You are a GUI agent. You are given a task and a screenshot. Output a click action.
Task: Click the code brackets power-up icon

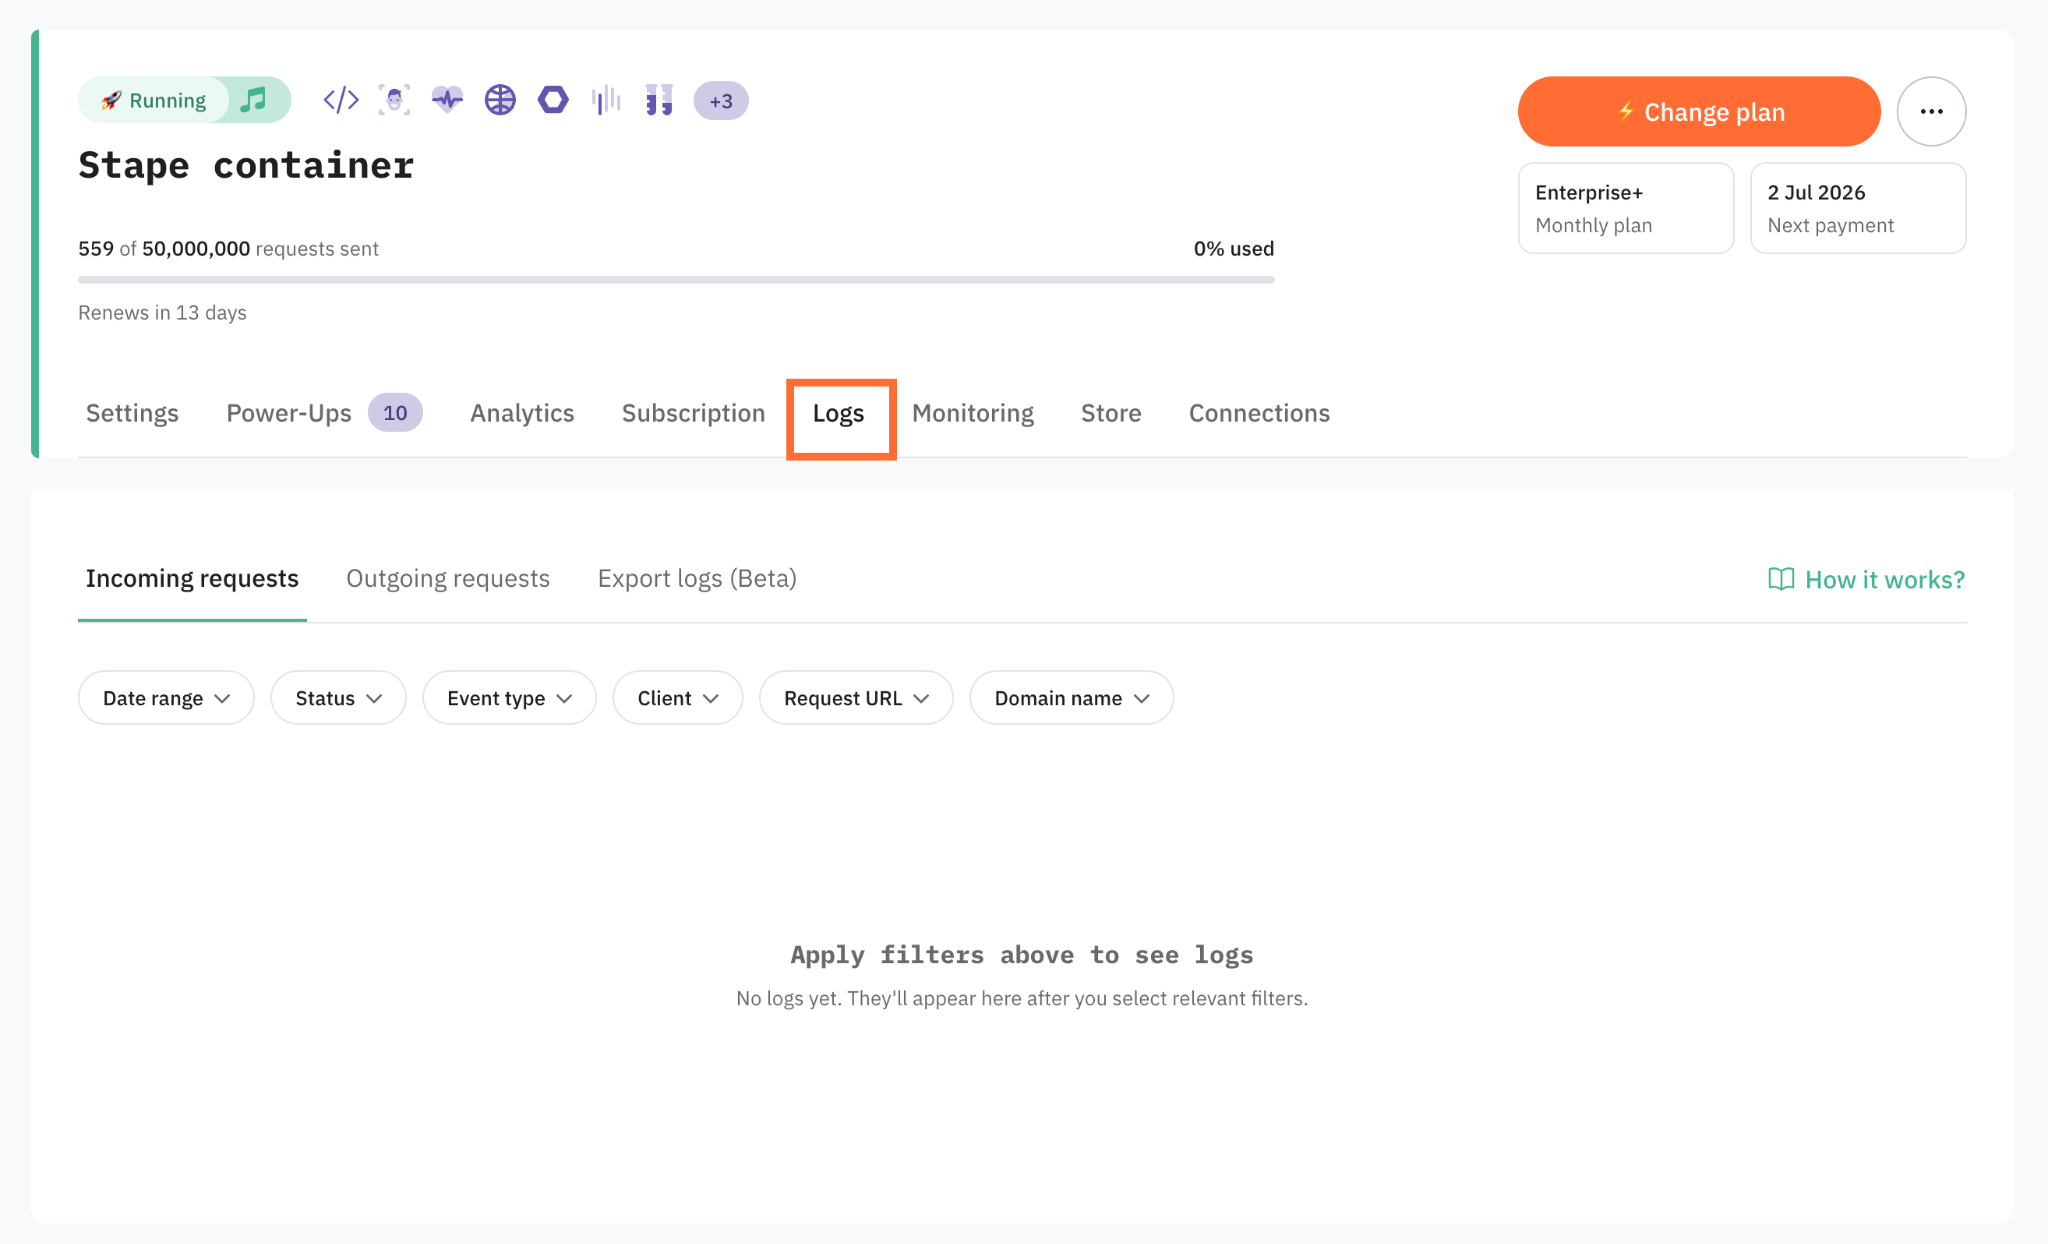[341, 100]
